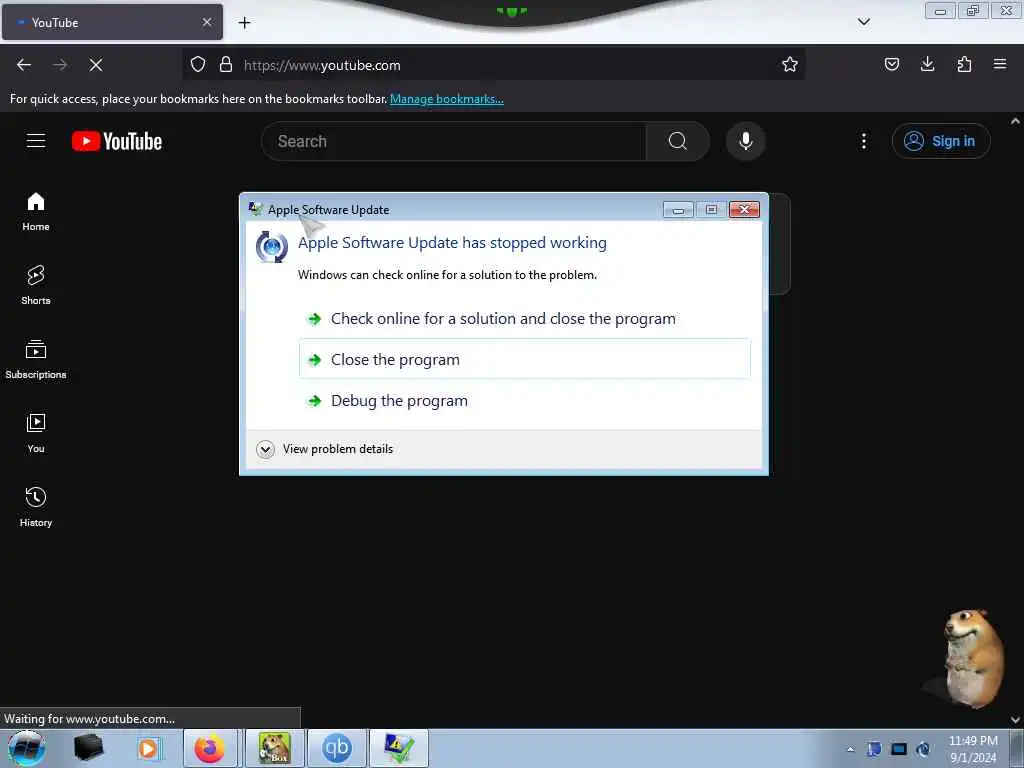Click the show desktop button
The image size is (1024, 768).
(1017, 748)
